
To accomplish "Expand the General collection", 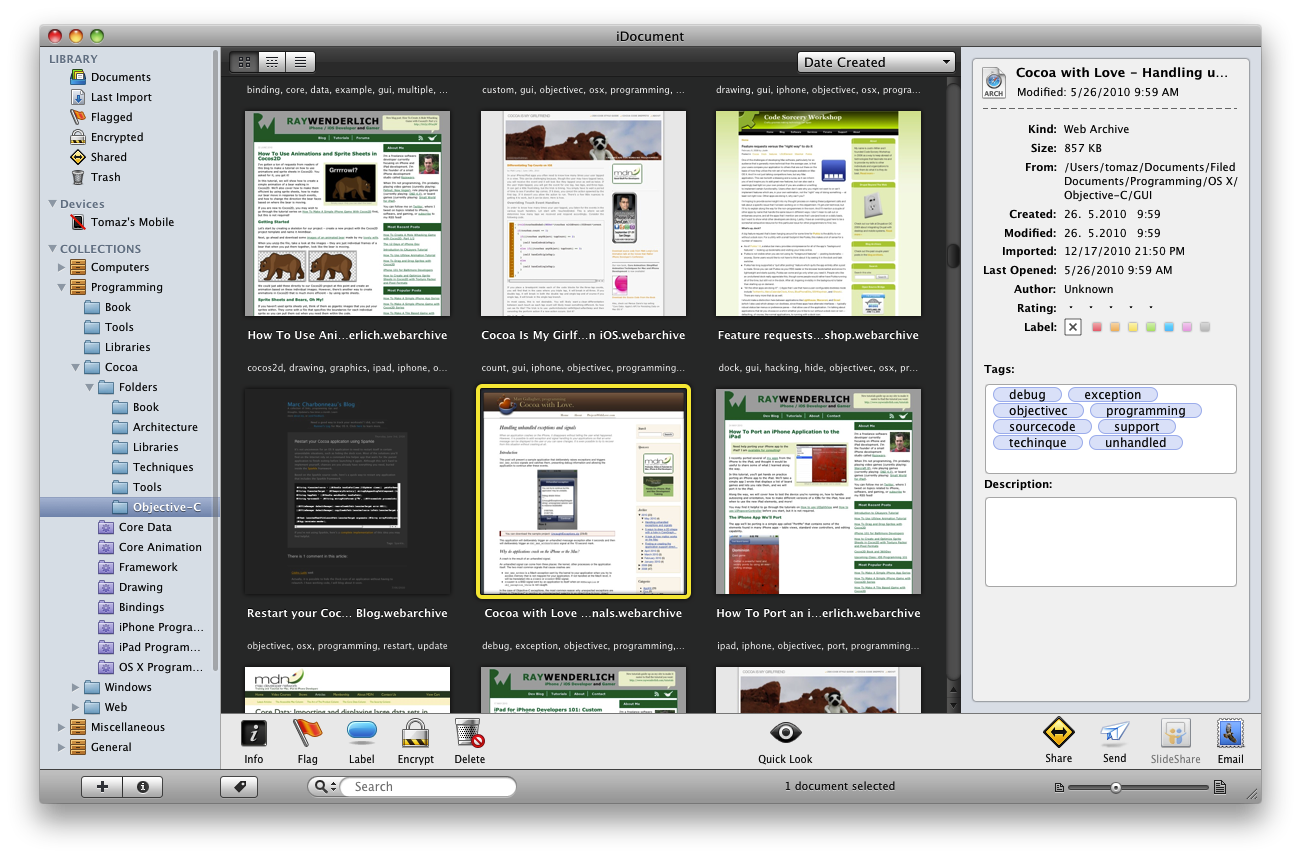I will tap(62, 747).
